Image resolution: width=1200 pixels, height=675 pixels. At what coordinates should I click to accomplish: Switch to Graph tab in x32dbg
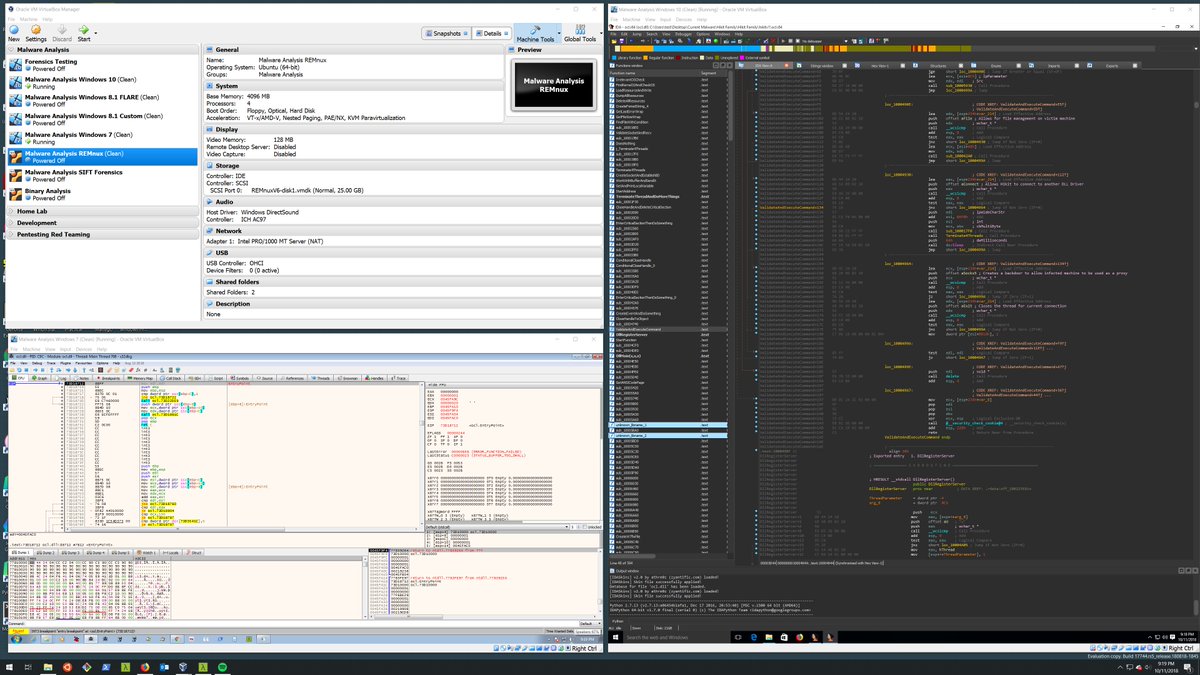[42, 378]
